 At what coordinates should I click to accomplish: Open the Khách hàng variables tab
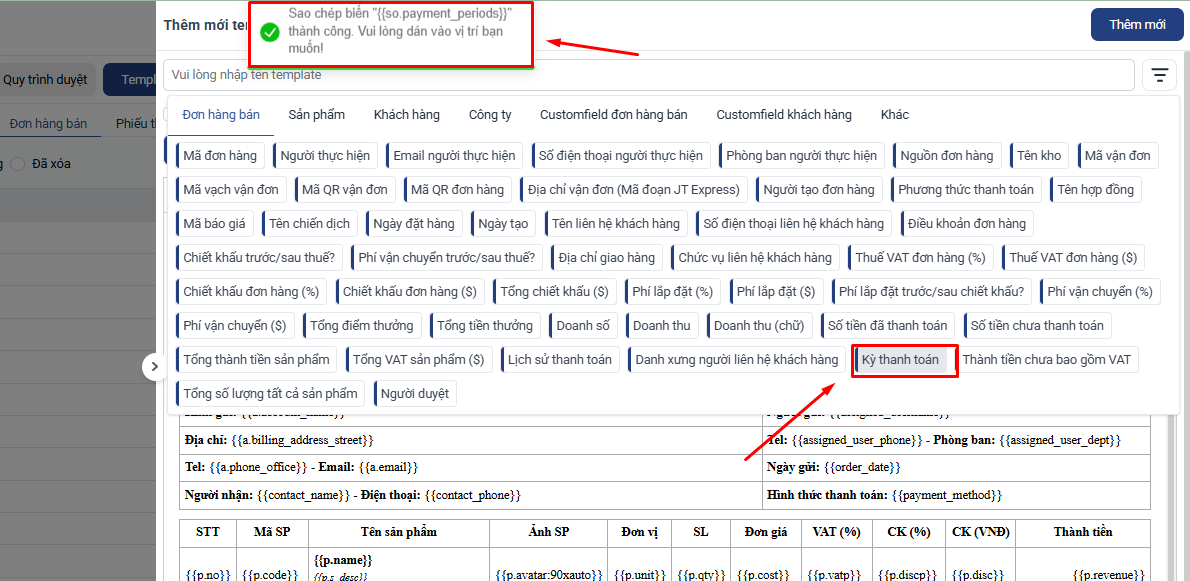tap(406, 115)
